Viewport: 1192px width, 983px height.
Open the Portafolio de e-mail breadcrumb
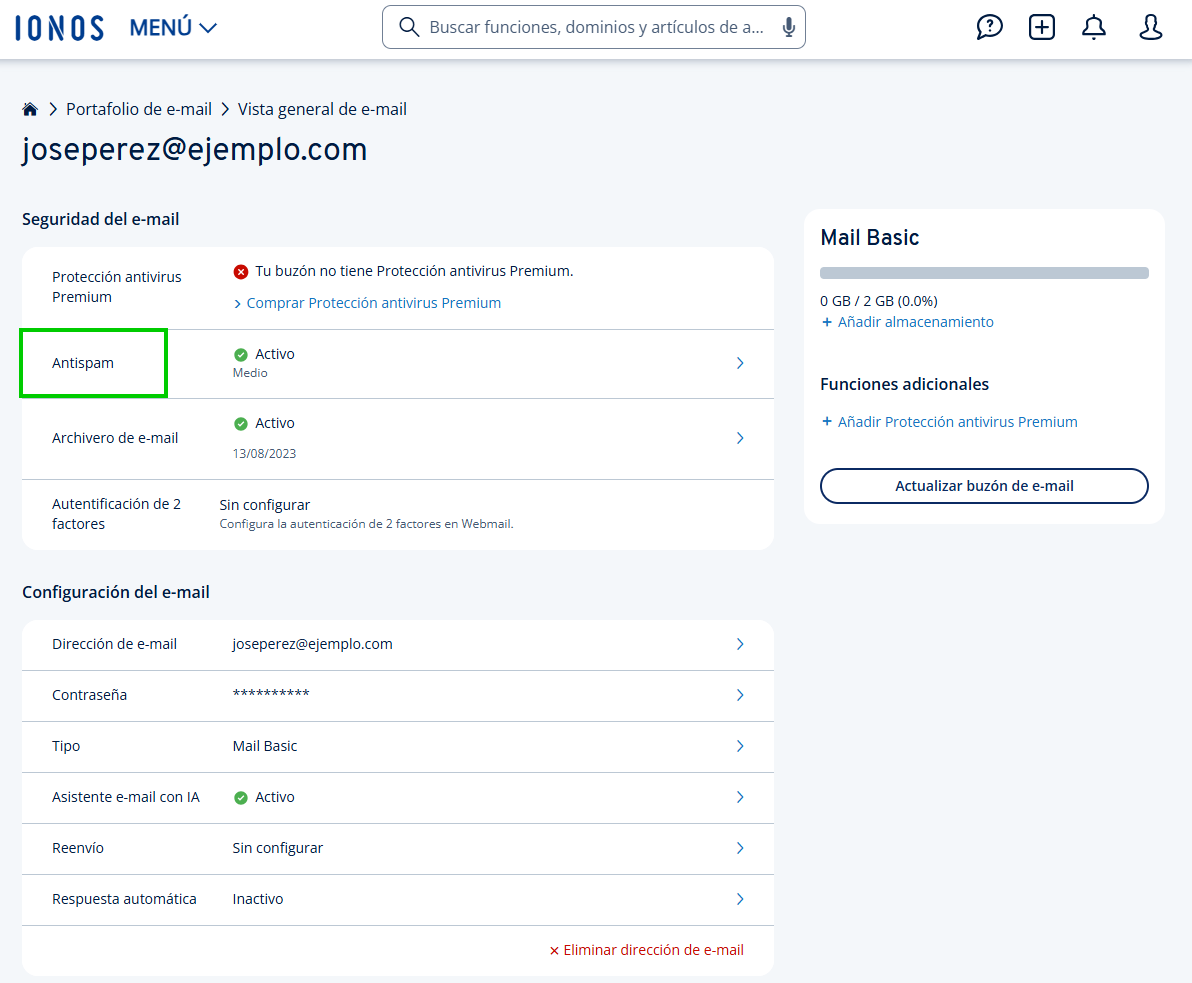[x=139, y=109]
